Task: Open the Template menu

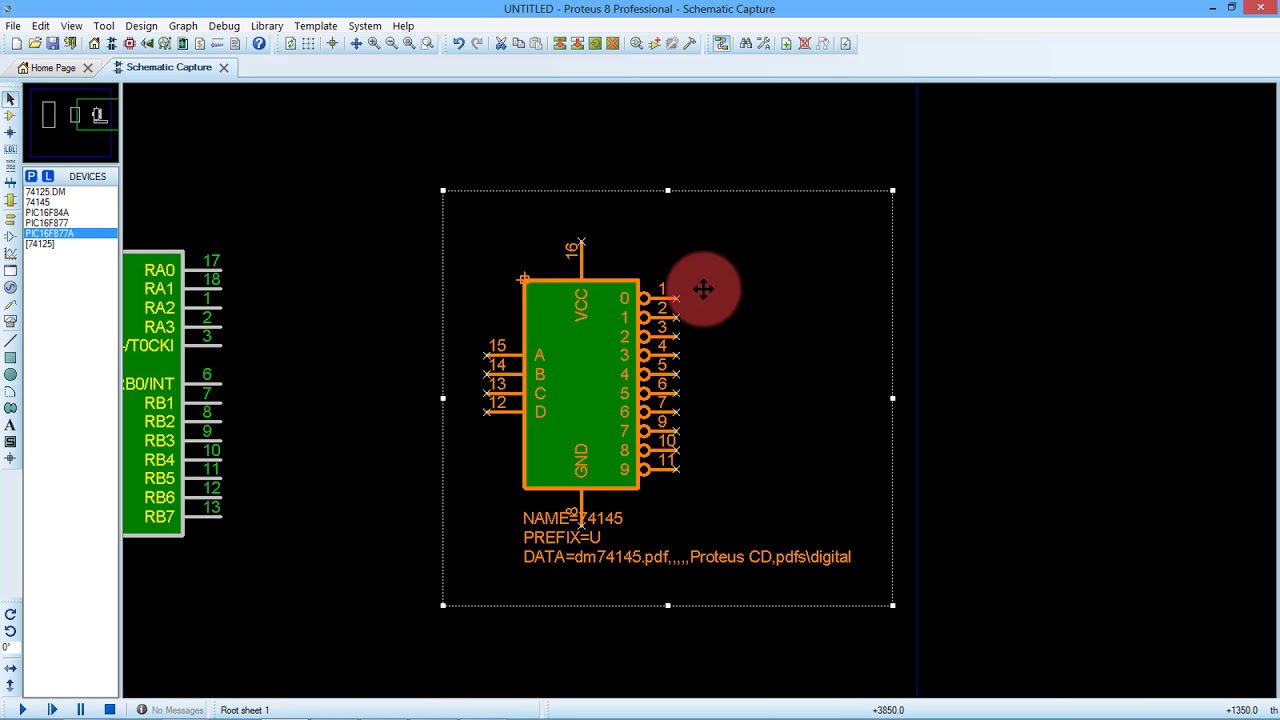Action: click(315, 26)
